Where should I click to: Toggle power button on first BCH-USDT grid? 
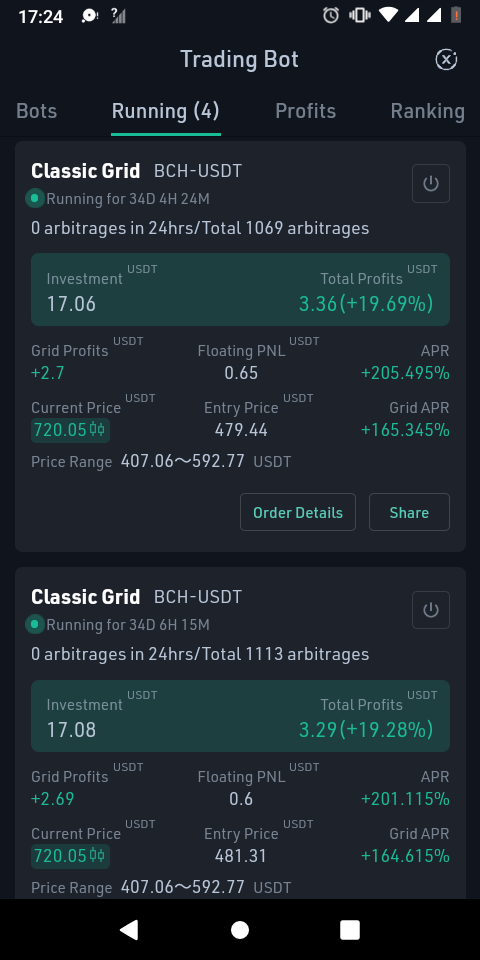coord(431,184)
